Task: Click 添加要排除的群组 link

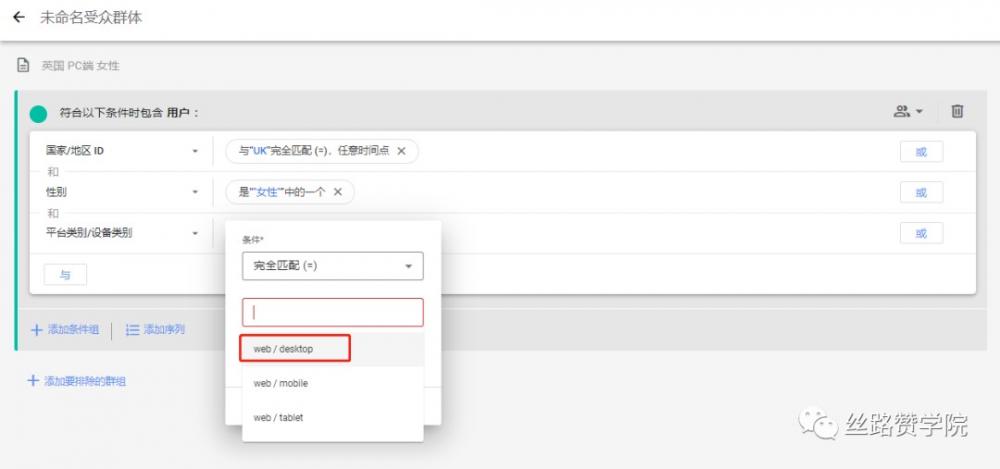Action: [77, 381]
